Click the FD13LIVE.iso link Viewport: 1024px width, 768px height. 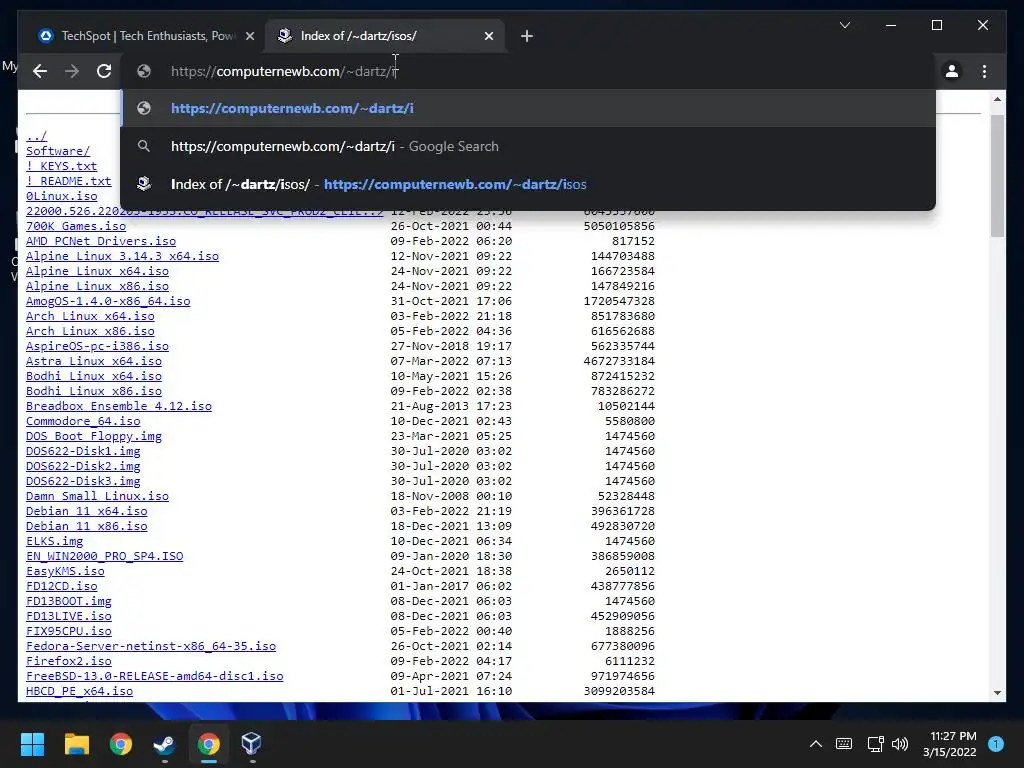69,616
